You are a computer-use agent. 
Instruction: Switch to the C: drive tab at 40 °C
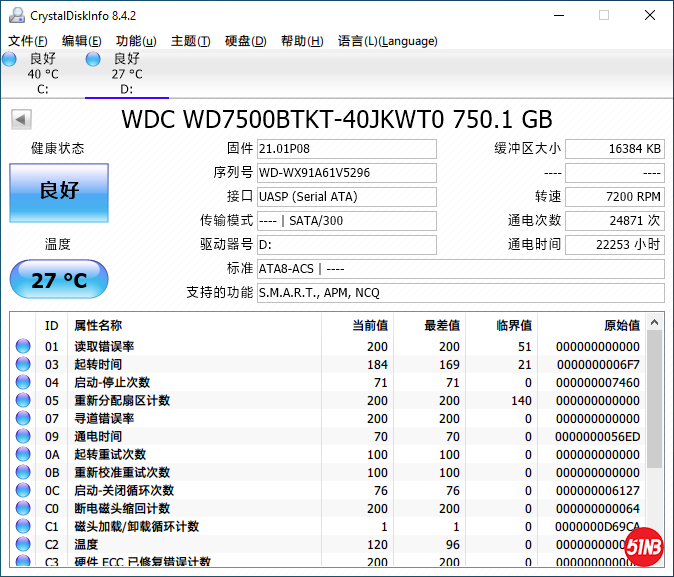tap(43, 74)
